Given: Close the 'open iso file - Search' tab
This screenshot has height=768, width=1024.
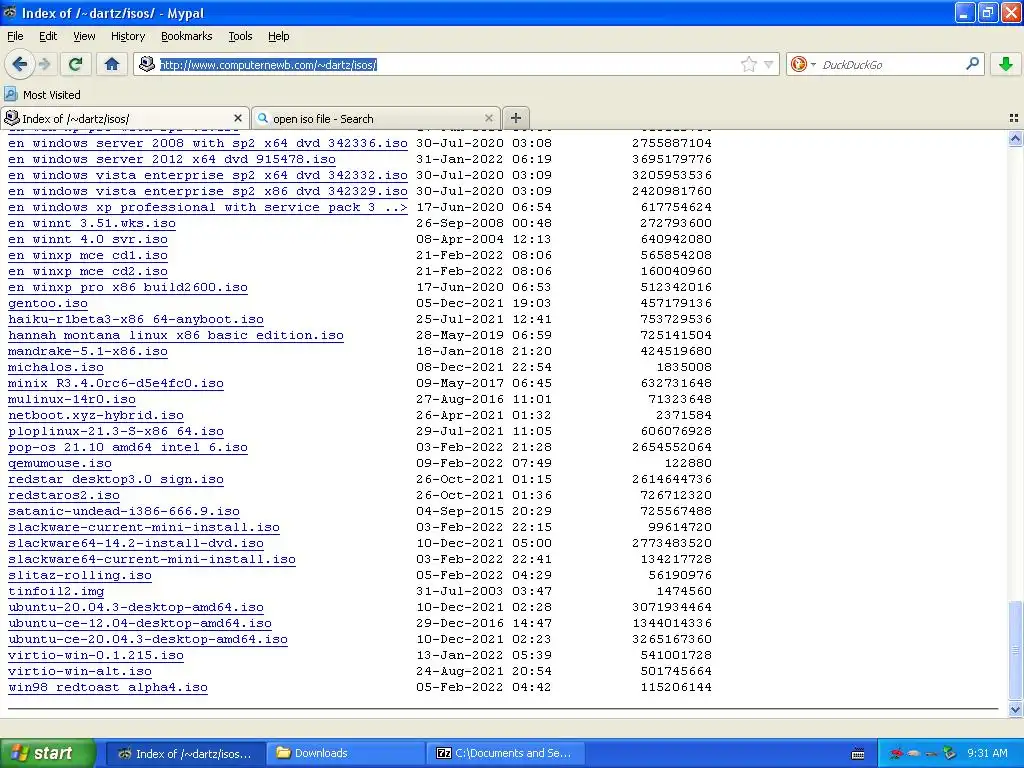Looking at the screenshot, I should (488, 118).
